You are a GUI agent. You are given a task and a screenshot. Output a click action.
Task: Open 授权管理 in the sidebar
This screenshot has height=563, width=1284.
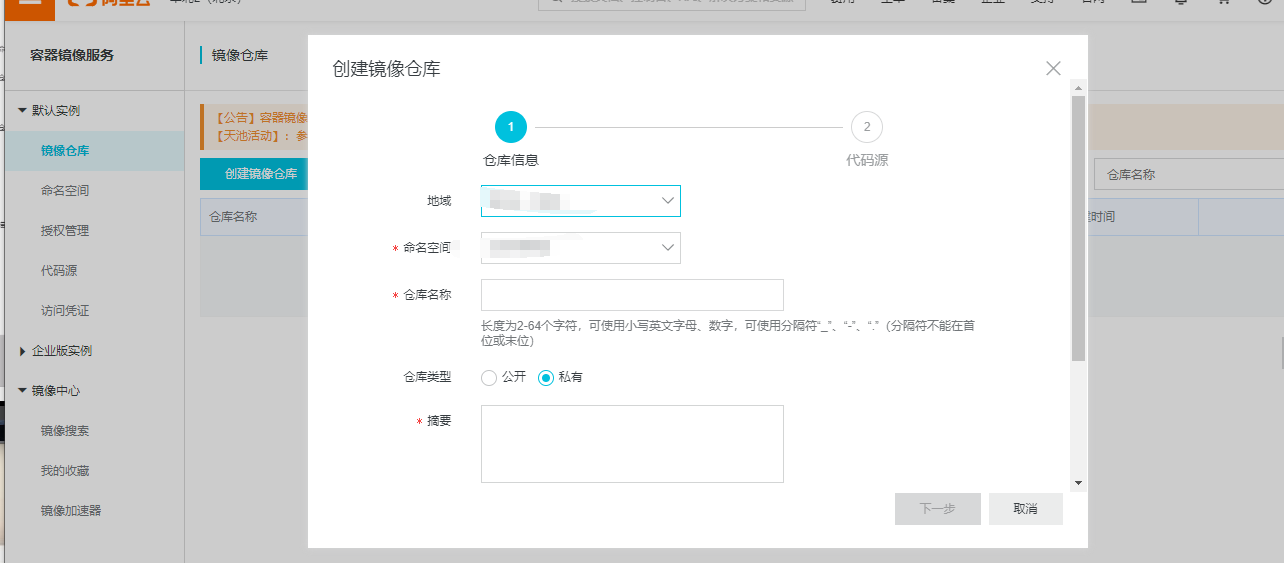pos(65,231)
